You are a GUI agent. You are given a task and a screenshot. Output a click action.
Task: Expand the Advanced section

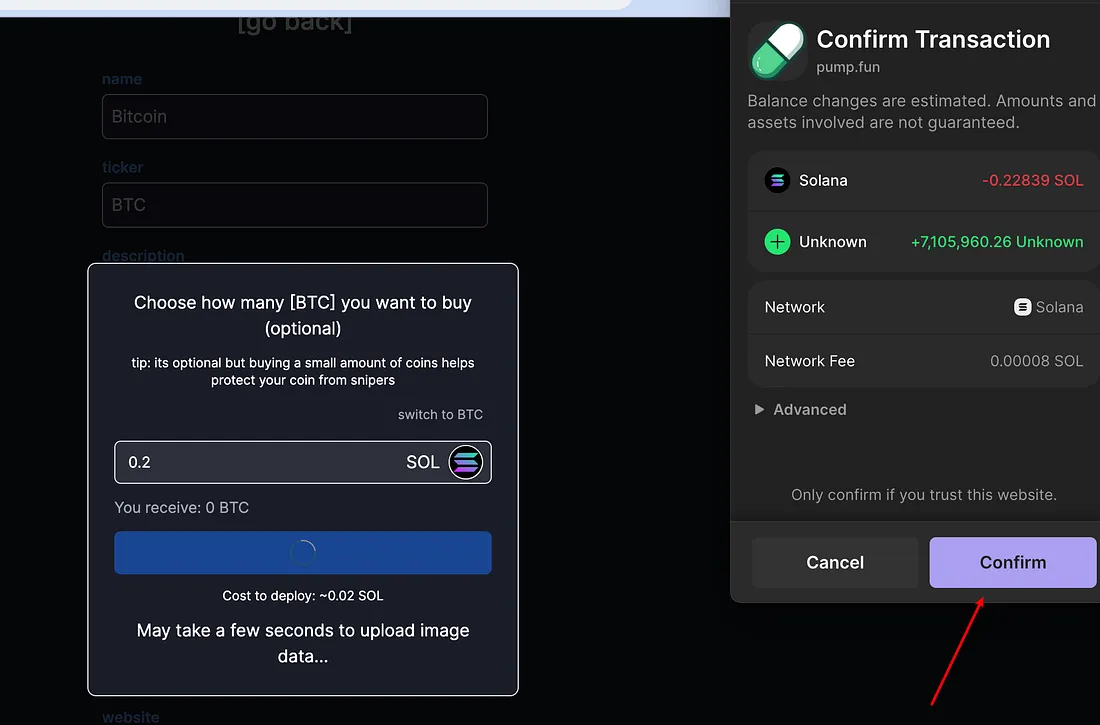(x=800, y=409)
